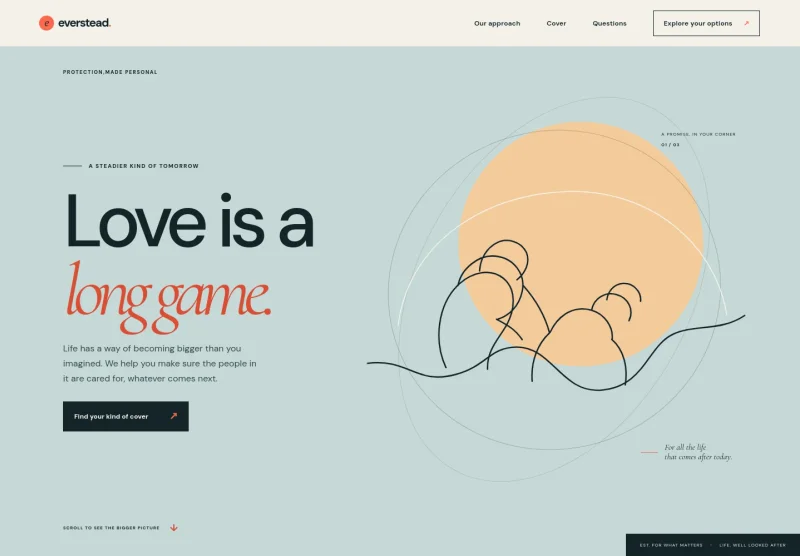Click the Find your kind of cover button
The image size is (800, 556).
coord(126,416)
